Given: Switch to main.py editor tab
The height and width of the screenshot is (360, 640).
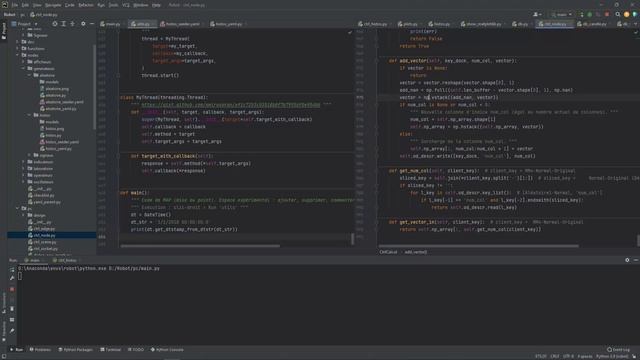Looking at the screenshot, I should [x=111, y=24].
